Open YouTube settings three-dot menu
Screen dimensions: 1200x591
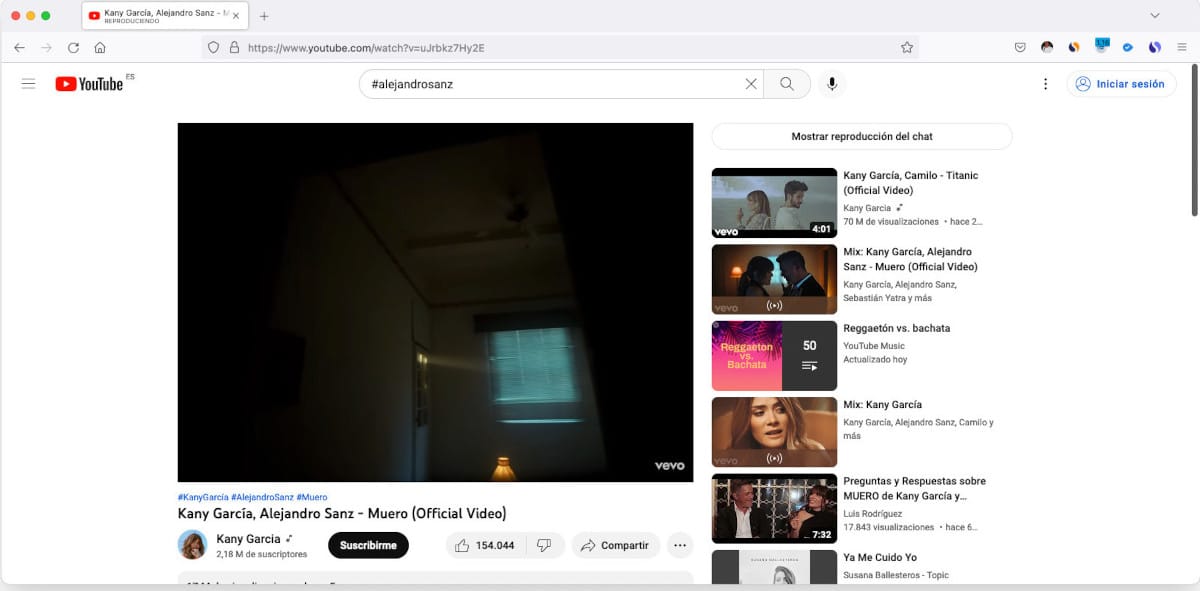click(1045, 84)
